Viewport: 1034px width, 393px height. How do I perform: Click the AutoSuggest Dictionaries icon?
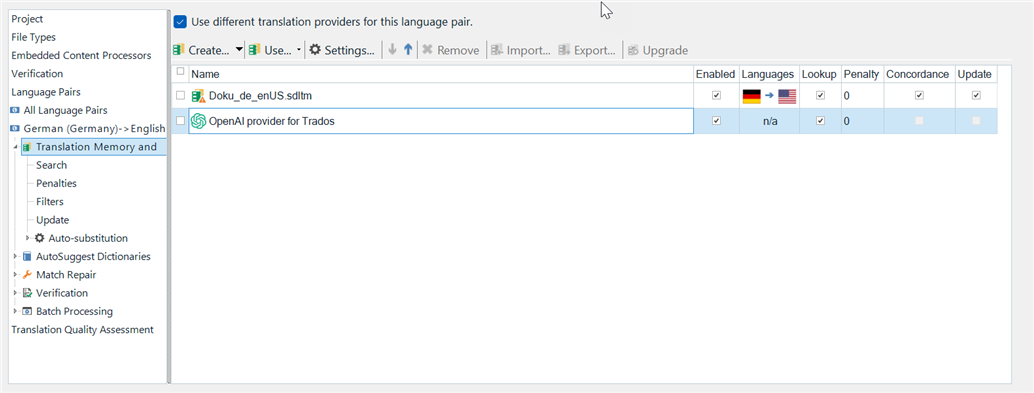click(27, 257)
